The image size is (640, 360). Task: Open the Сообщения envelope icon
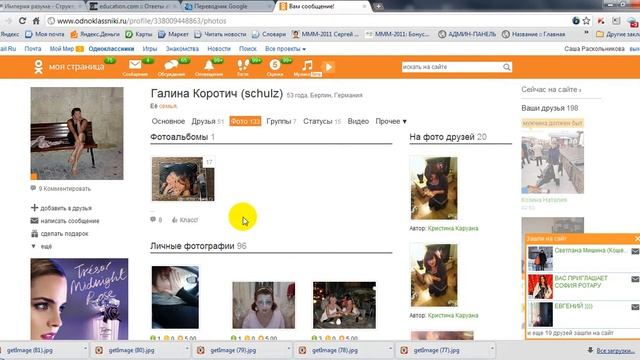click(x=135, y=65)
